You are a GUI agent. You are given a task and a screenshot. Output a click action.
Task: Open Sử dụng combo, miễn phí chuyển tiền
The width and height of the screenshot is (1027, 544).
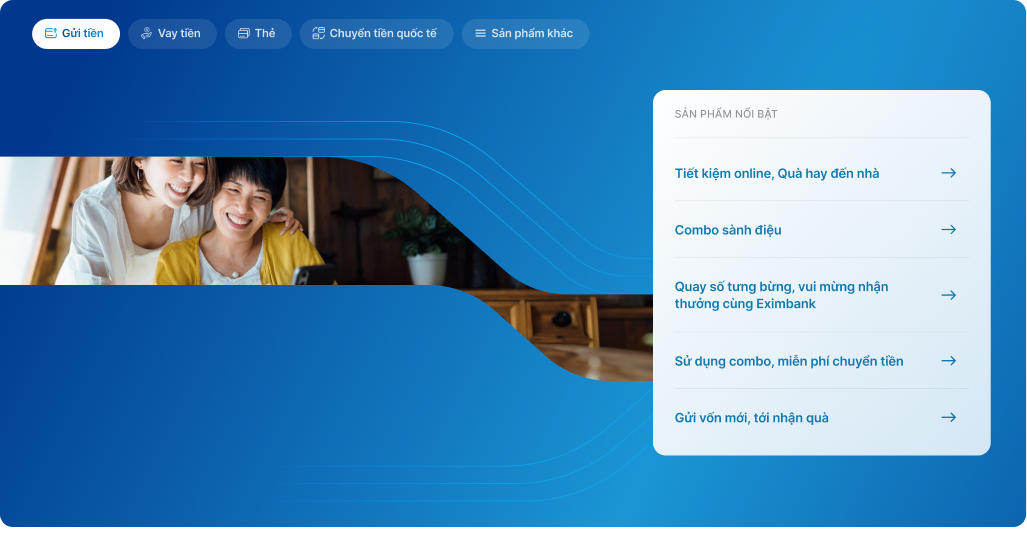tap(788, 361)
